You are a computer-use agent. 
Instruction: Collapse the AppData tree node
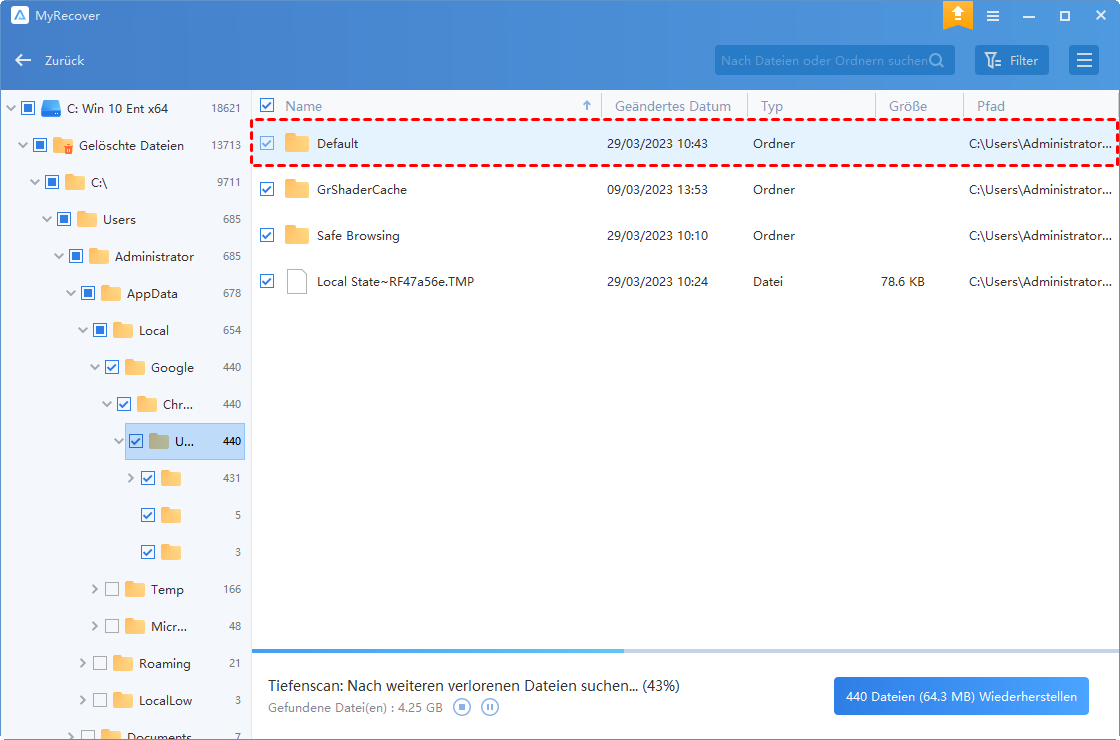pyautogui.click(x=71, y=294)
